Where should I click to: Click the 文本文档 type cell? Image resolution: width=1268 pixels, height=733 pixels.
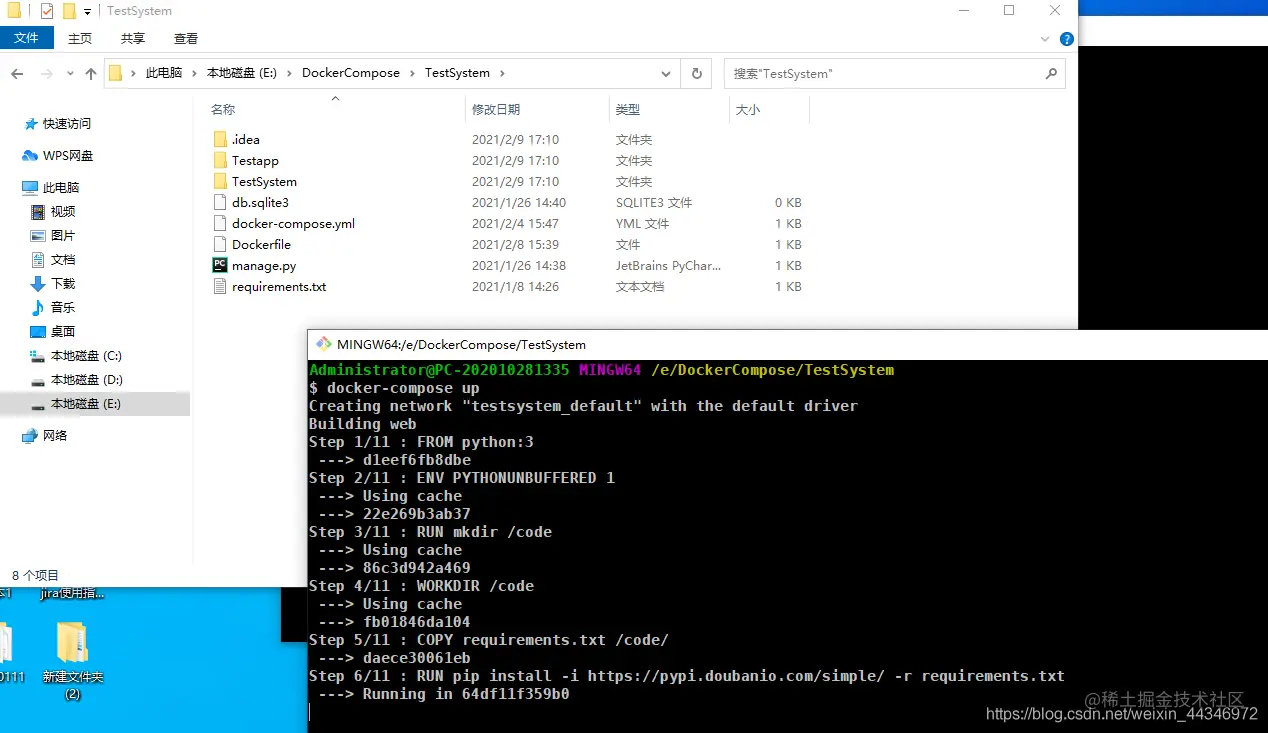pyautogui.click(x=640, y=286)
